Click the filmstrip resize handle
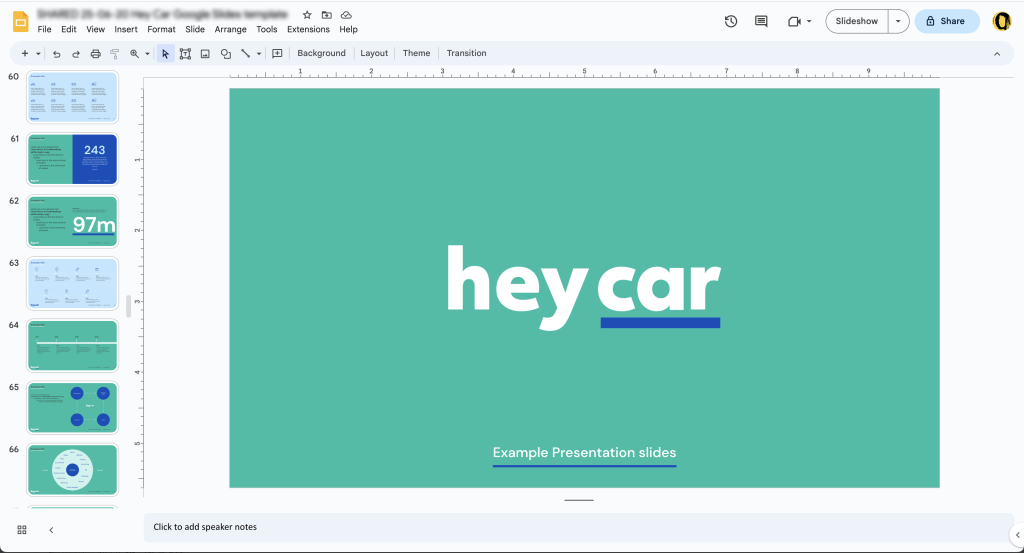Screen dimensions: 1024x553 coord(129,306)
